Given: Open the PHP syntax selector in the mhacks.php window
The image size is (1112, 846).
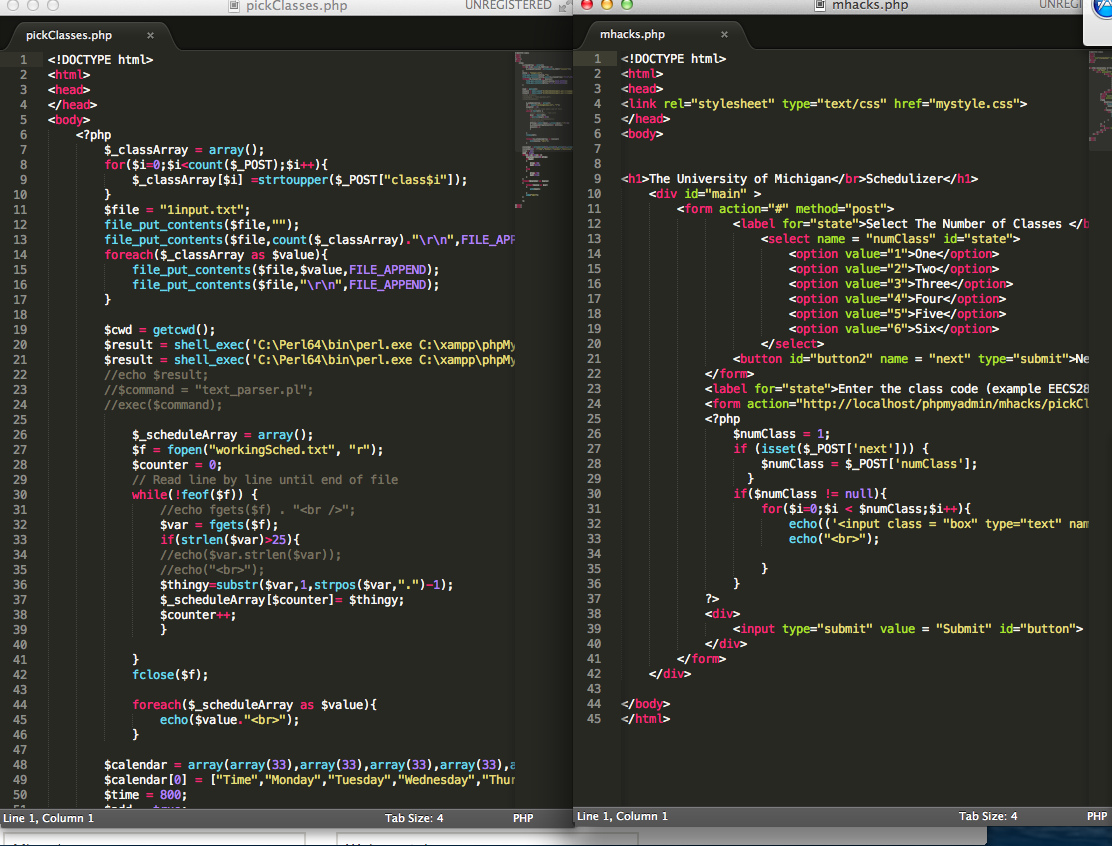Looking at the screenshot, I should pos(1096,816).
